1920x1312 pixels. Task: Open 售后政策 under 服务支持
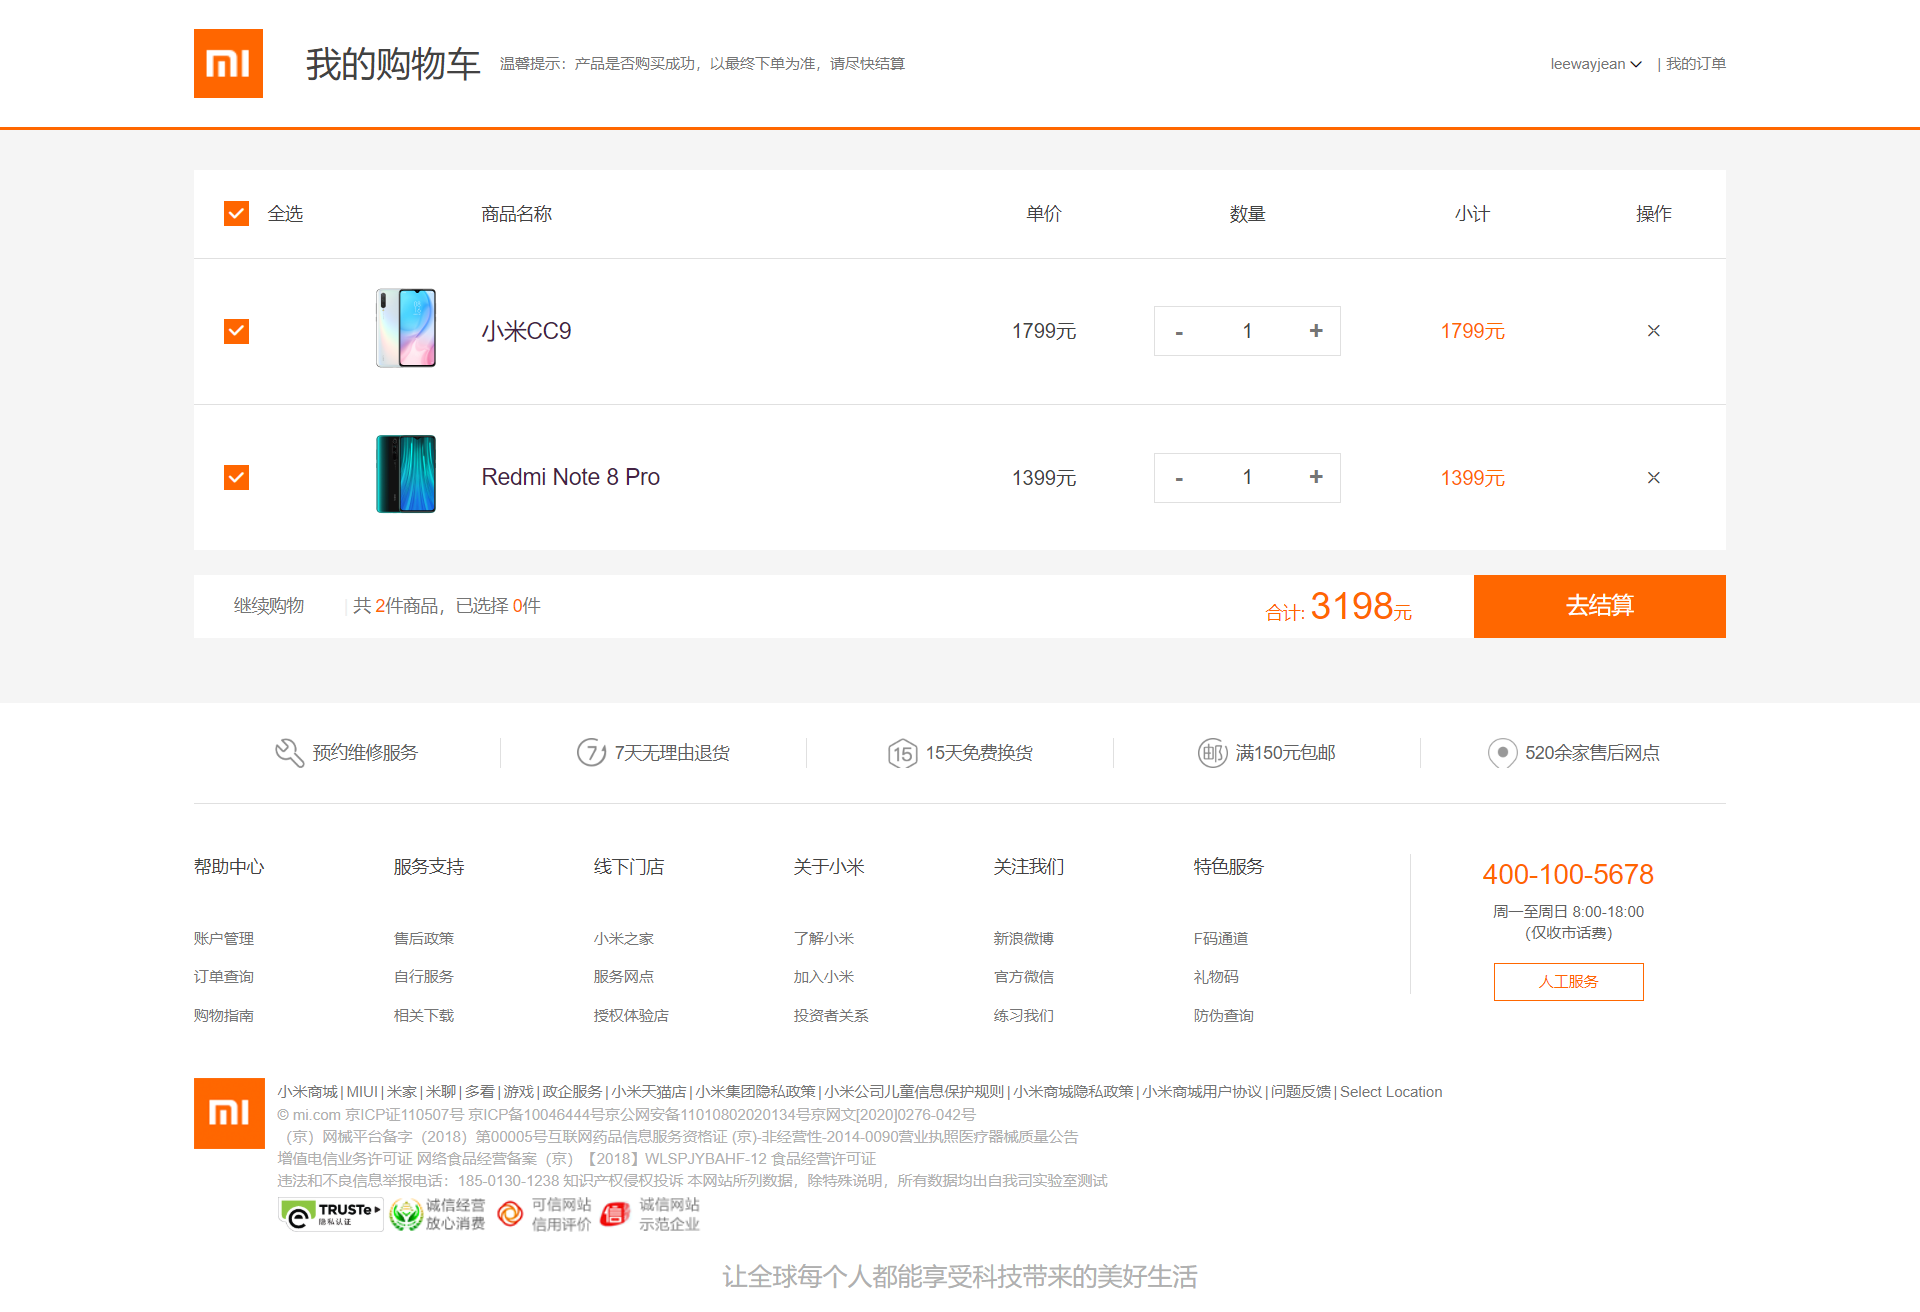click(x=424, y=938)
